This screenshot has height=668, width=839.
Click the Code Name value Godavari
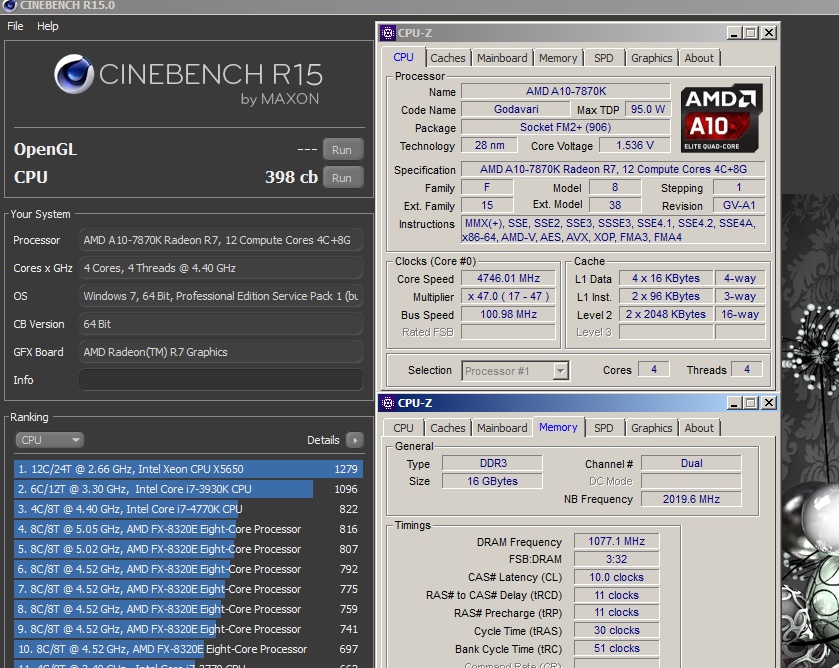pos(516,109)
